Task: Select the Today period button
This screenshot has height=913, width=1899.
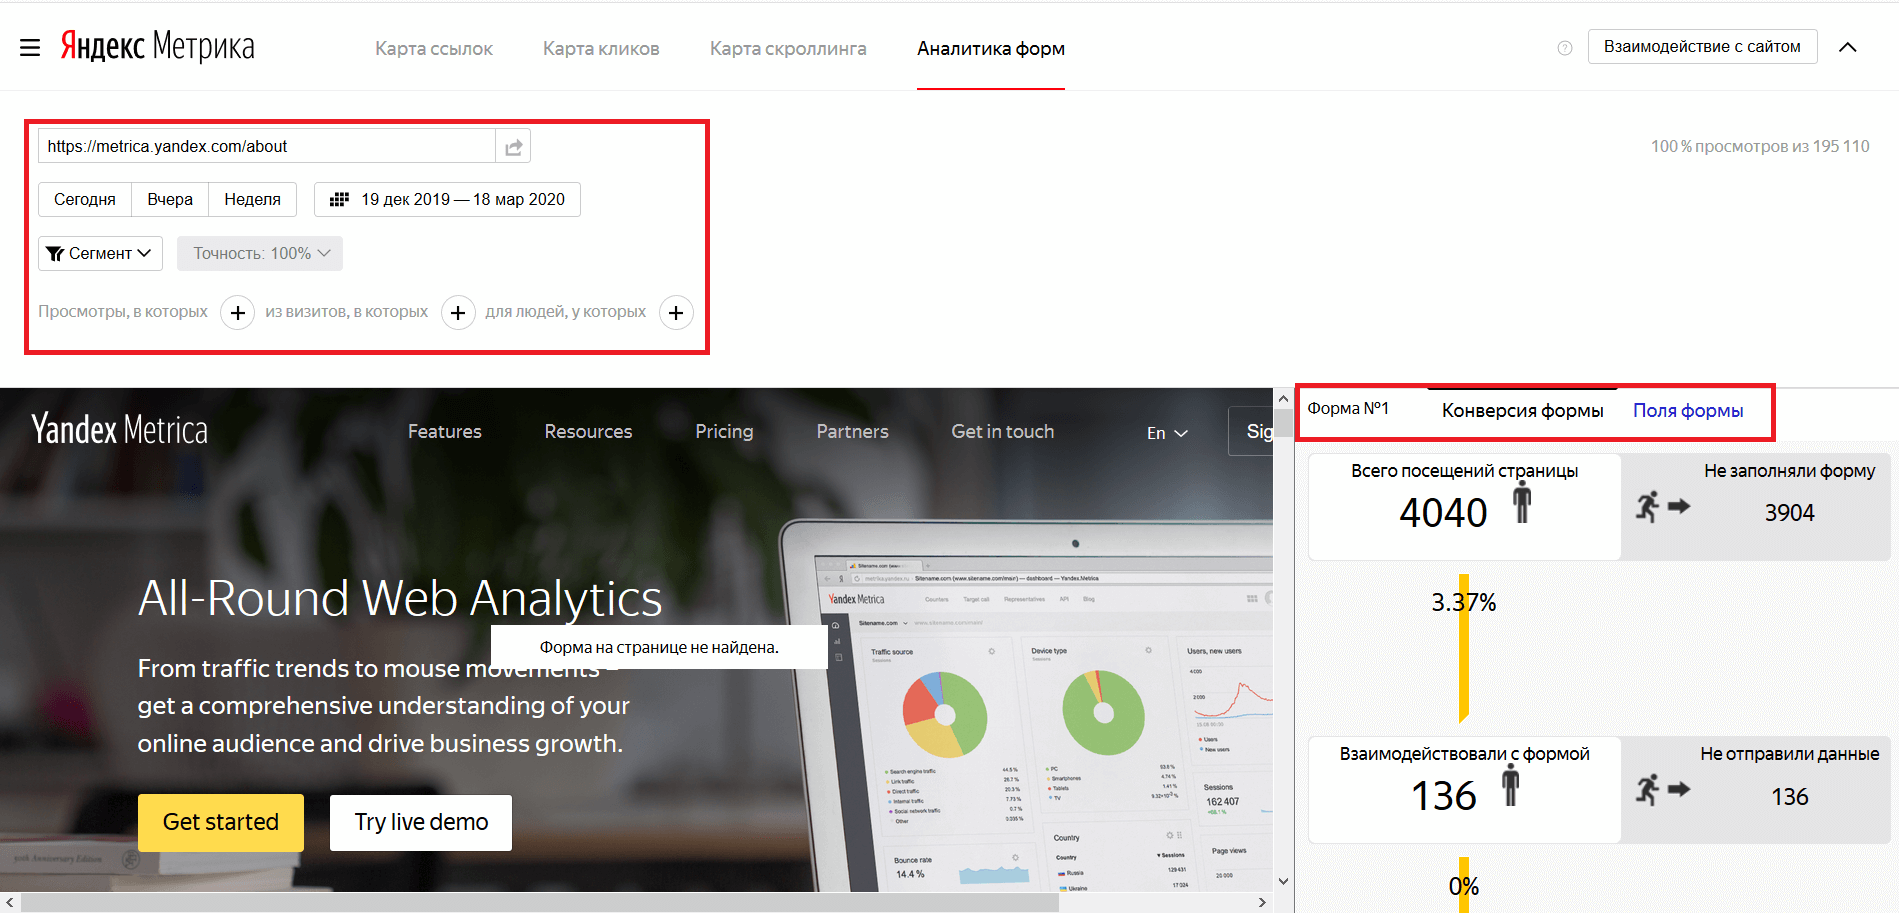Action: click(x=85, y=200)
